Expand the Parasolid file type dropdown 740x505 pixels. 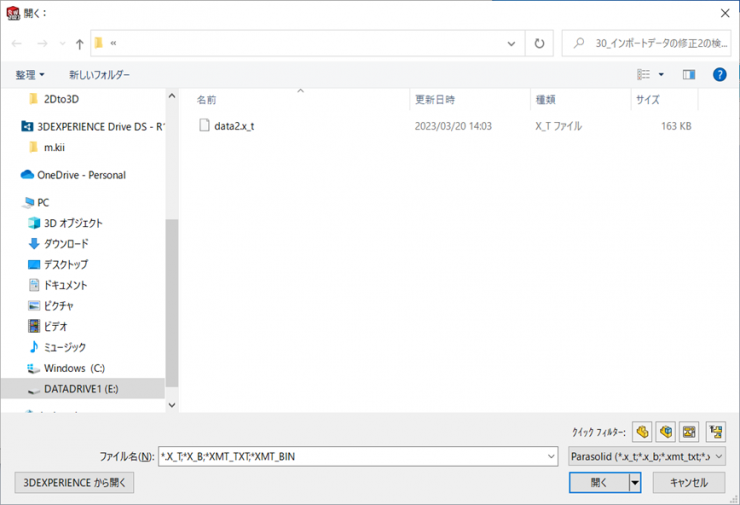click(x=646, y=457)
